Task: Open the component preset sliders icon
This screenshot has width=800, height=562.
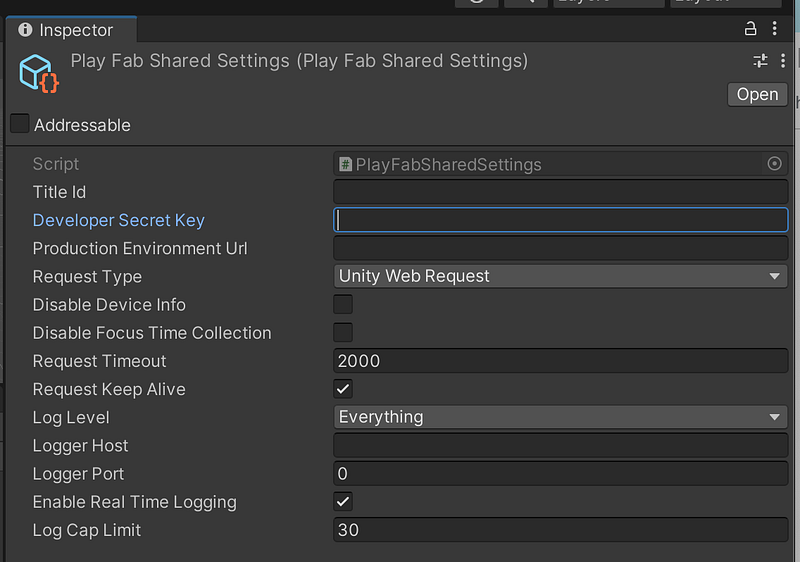Action: pyautogui.click(x=760, y=61)
